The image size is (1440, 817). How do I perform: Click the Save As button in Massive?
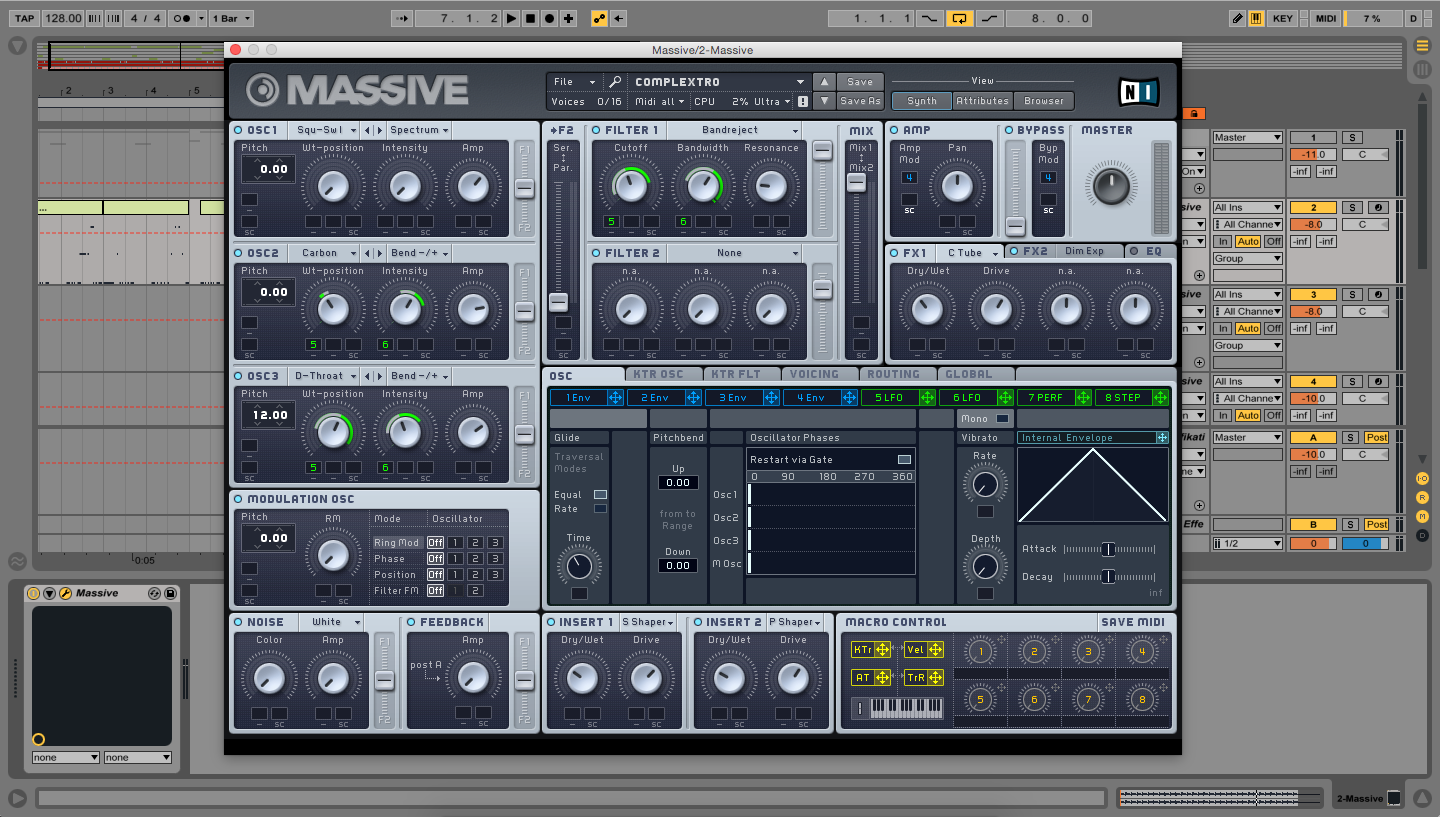click(860, 101)
